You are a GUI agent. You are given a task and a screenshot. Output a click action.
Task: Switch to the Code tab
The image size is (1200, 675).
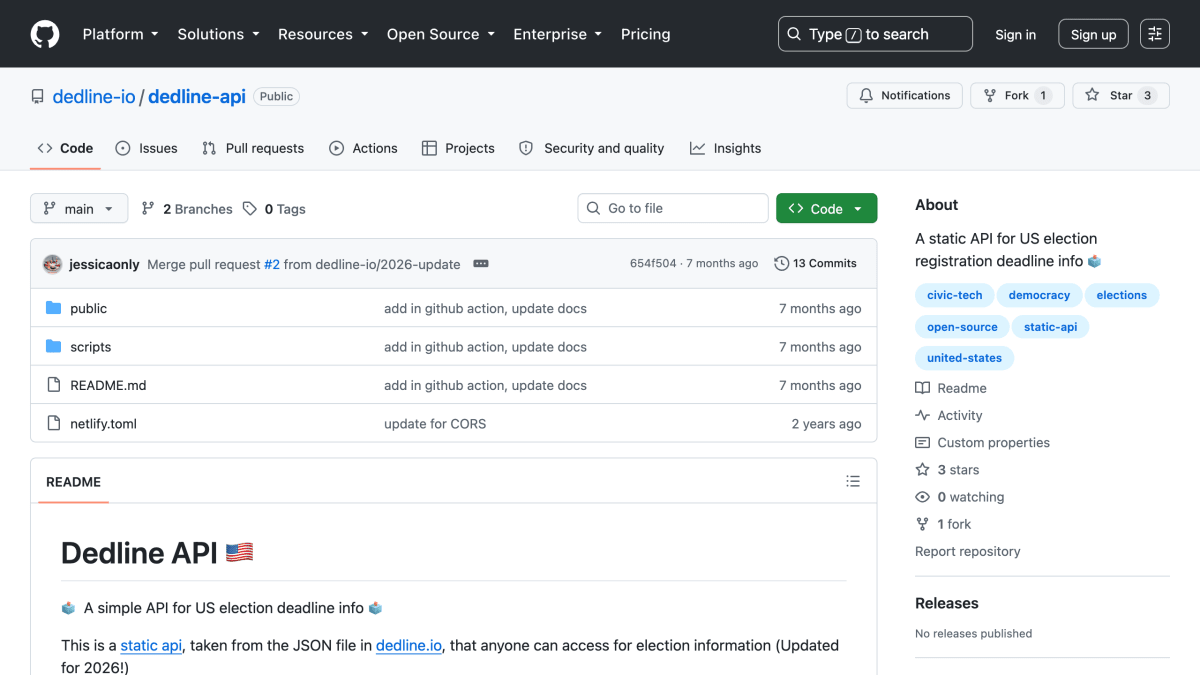65,148
